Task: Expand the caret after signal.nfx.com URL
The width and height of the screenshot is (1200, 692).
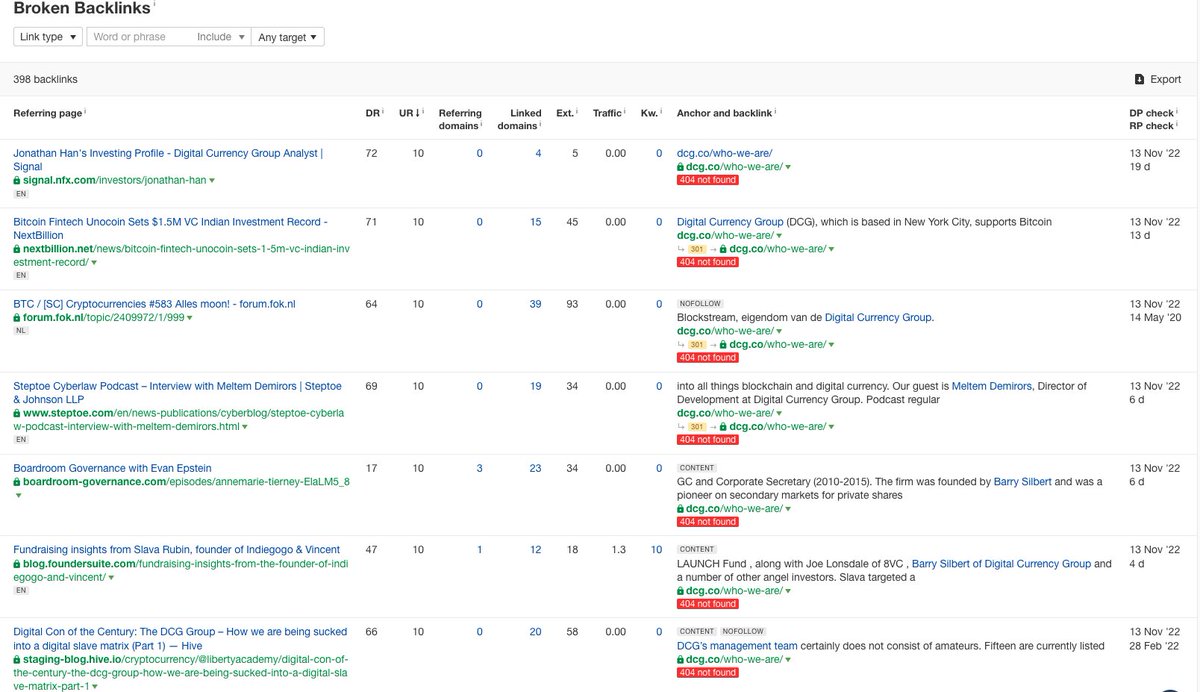Action: pyautogui.click(x=212, y=181)
